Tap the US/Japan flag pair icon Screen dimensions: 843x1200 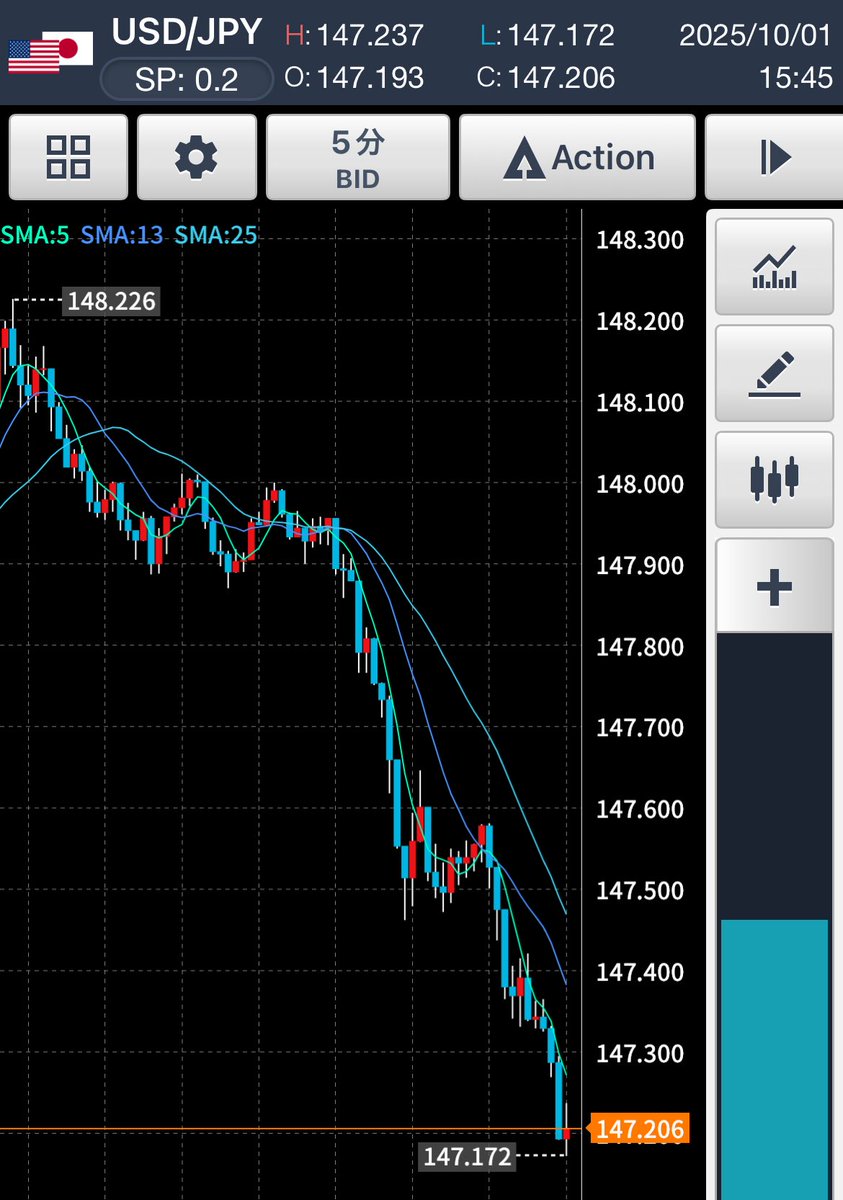50,52
